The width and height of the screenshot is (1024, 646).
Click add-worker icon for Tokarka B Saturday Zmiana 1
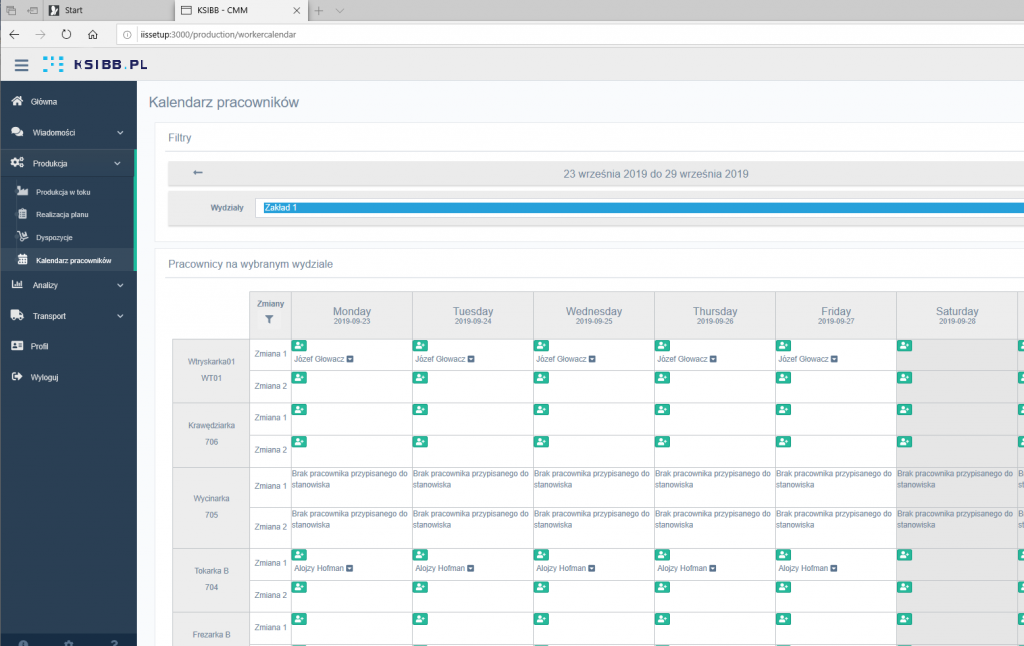point(904,555)
